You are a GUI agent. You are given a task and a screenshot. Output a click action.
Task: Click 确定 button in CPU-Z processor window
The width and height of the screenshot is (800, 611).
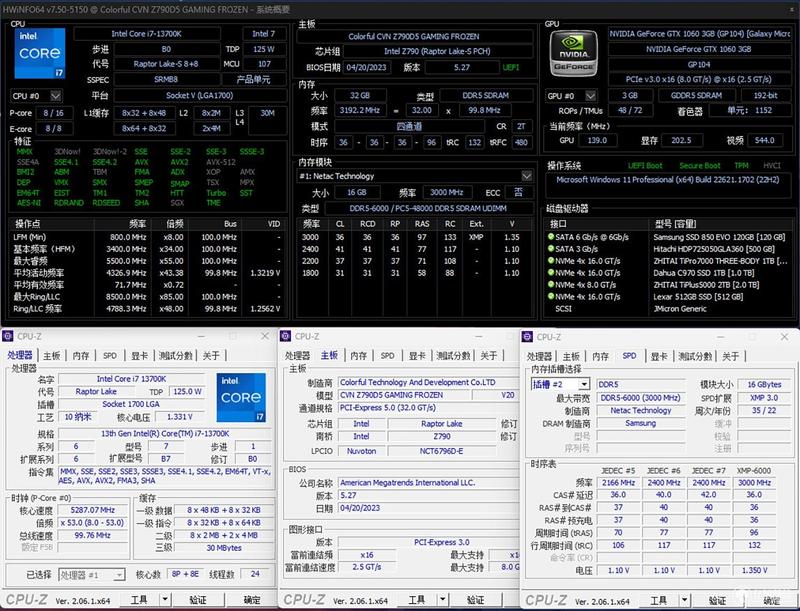pyautogui.click(x=252, y=599)
